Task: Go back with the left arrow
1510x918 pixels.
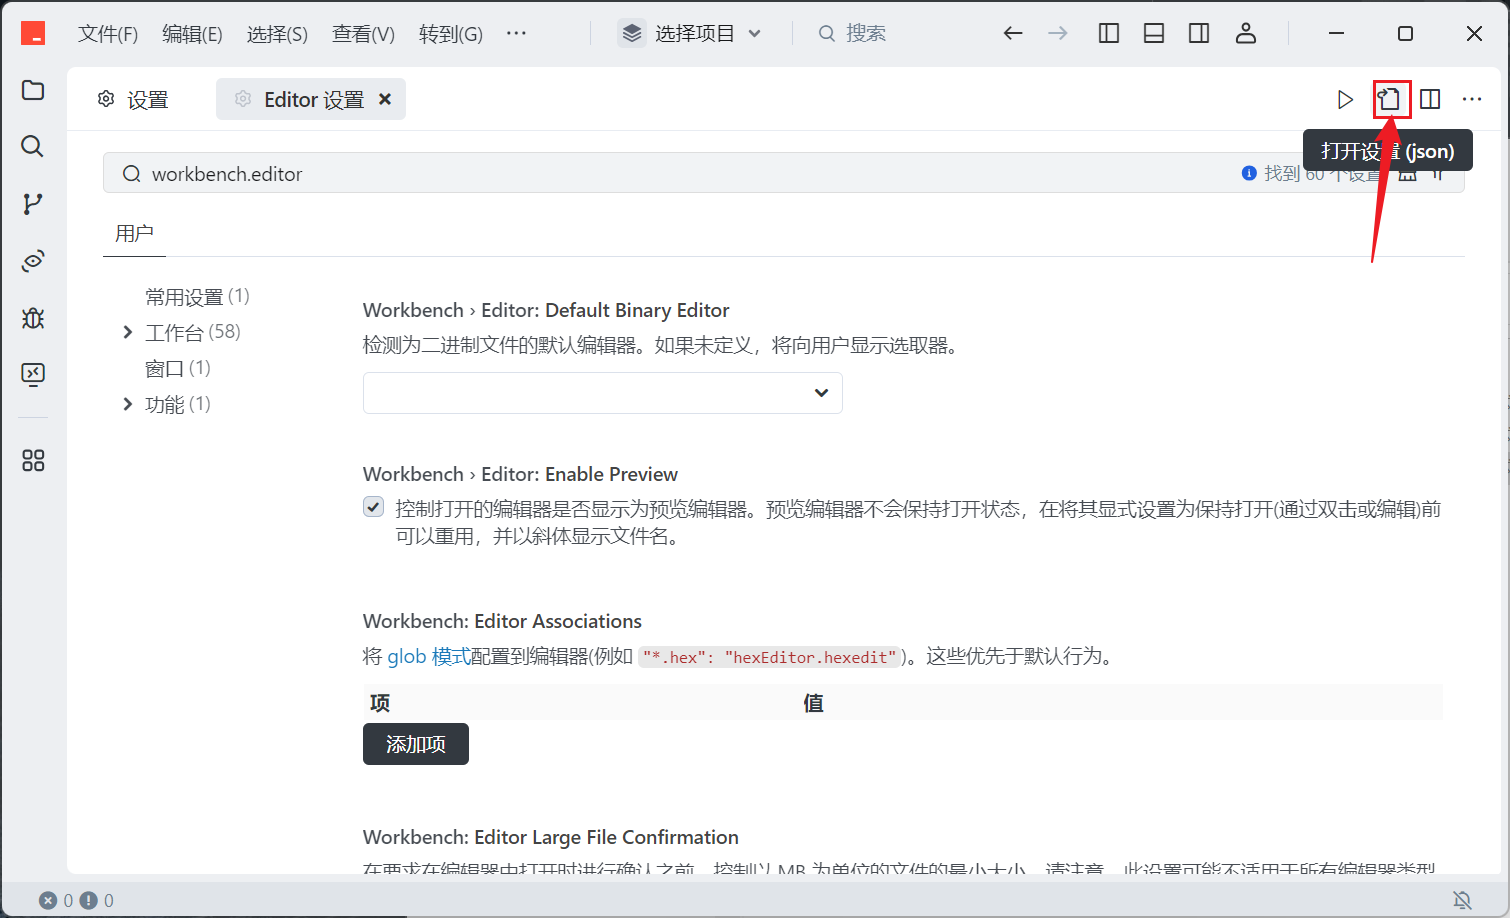Action: tap(1013, 33)
